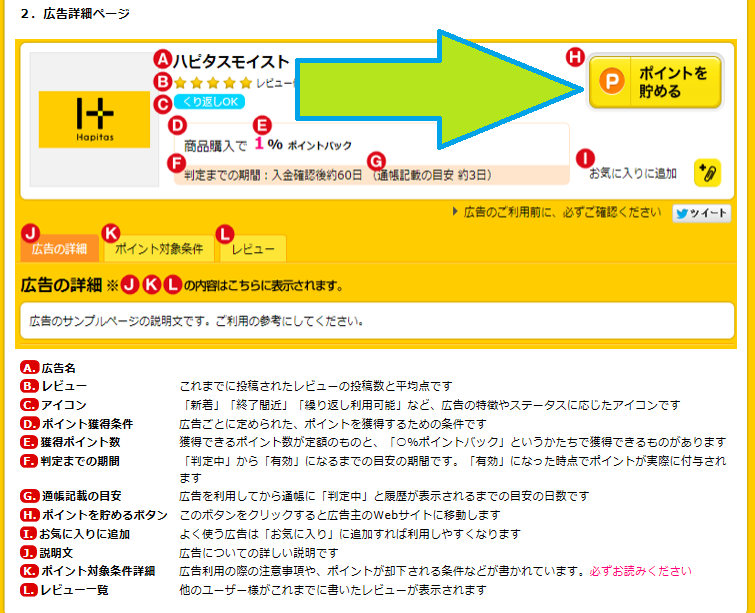Click the ポイントを貯める button
Viewport: 755px width, 613px height.
655,82
